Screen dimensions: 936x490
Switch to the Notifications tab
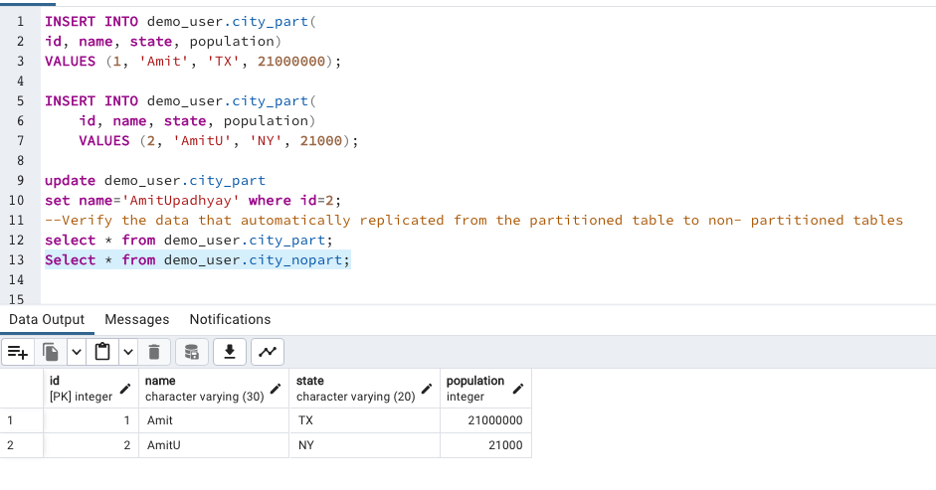230,319
